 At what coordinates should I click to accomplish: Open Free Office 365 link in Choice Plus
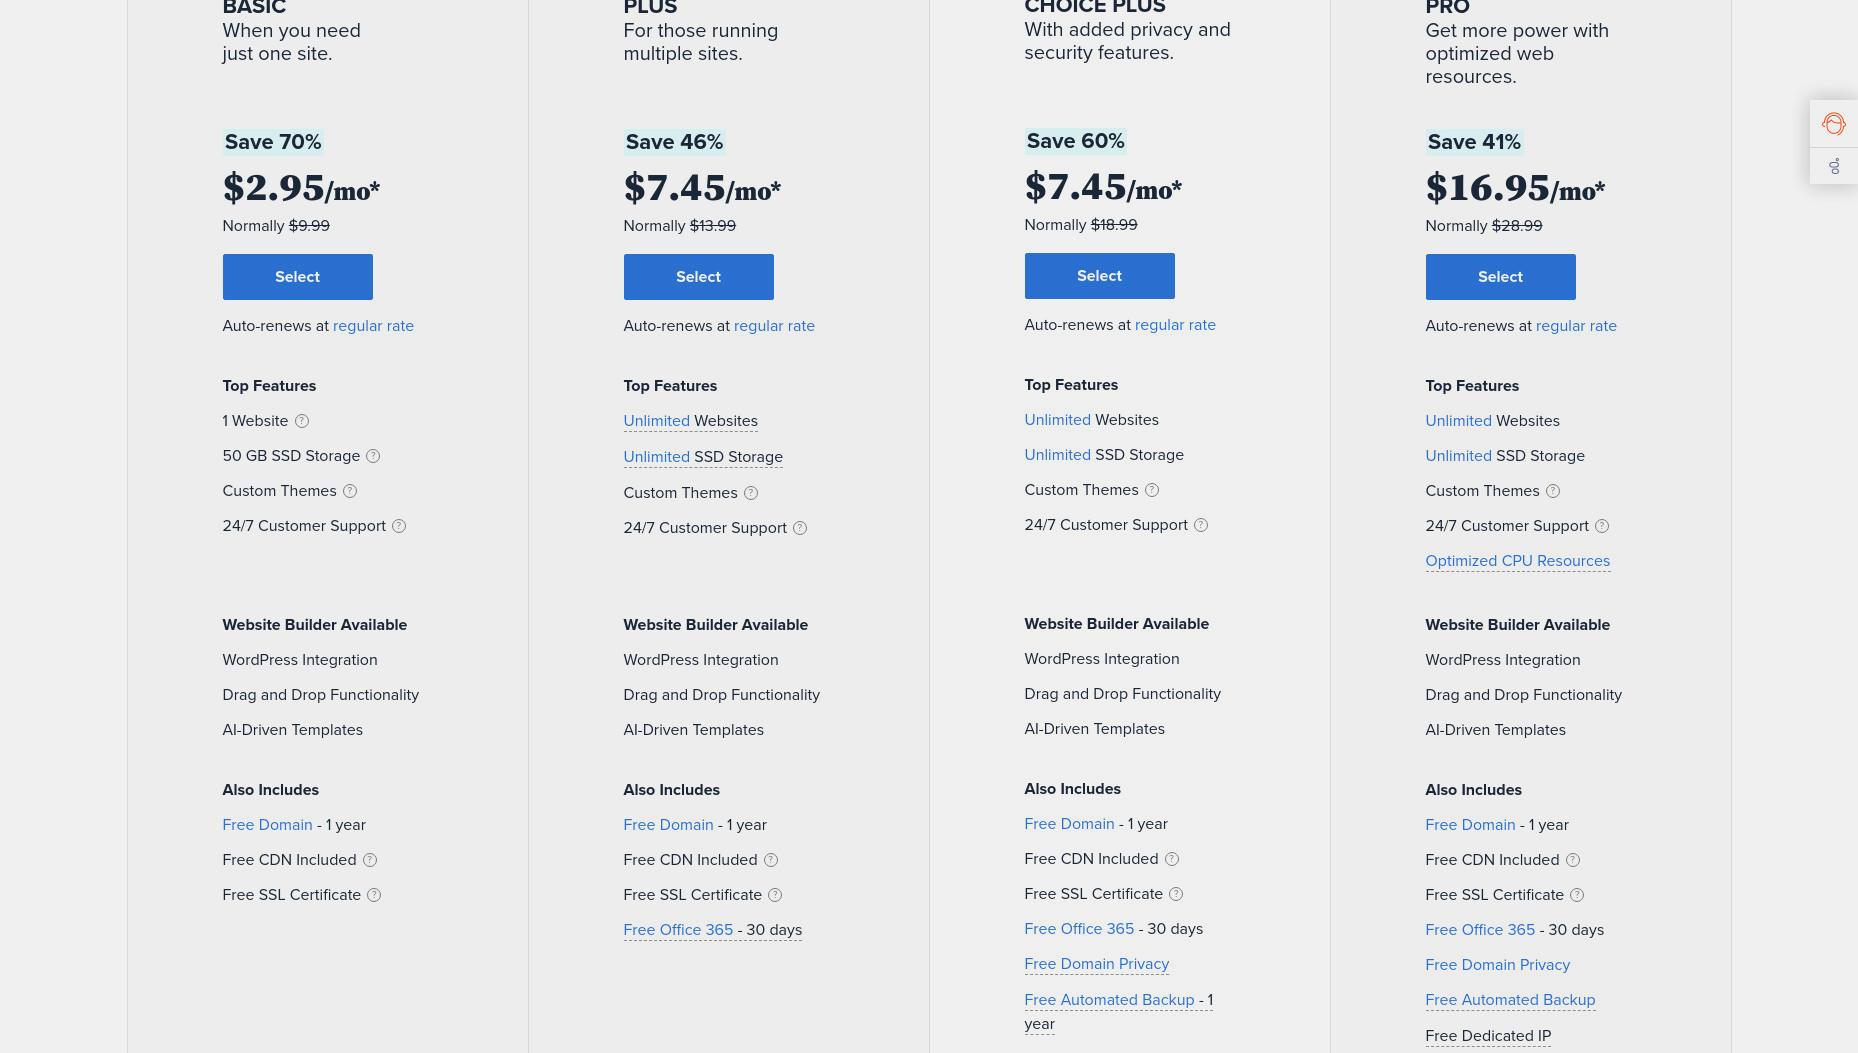pyautogui.click(x=1079, y=929)
